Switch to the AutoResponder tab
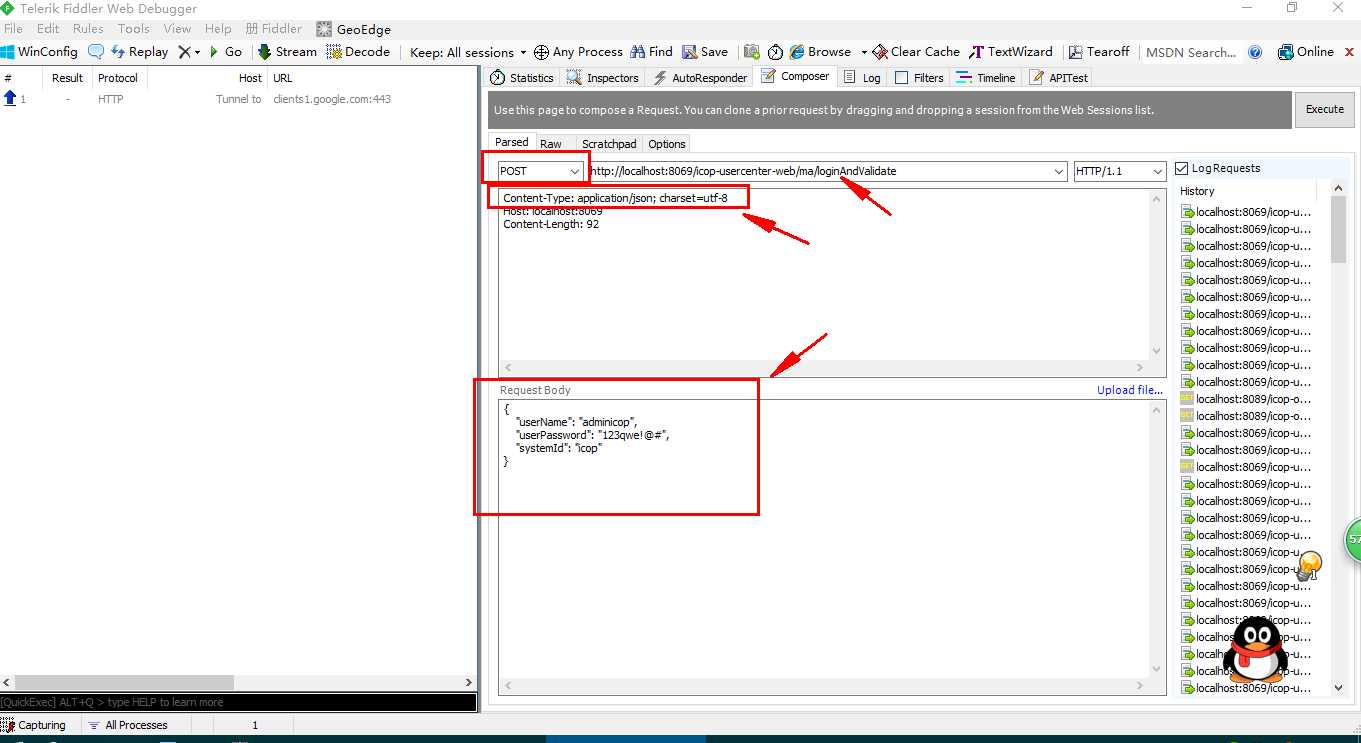 (700, 77)
